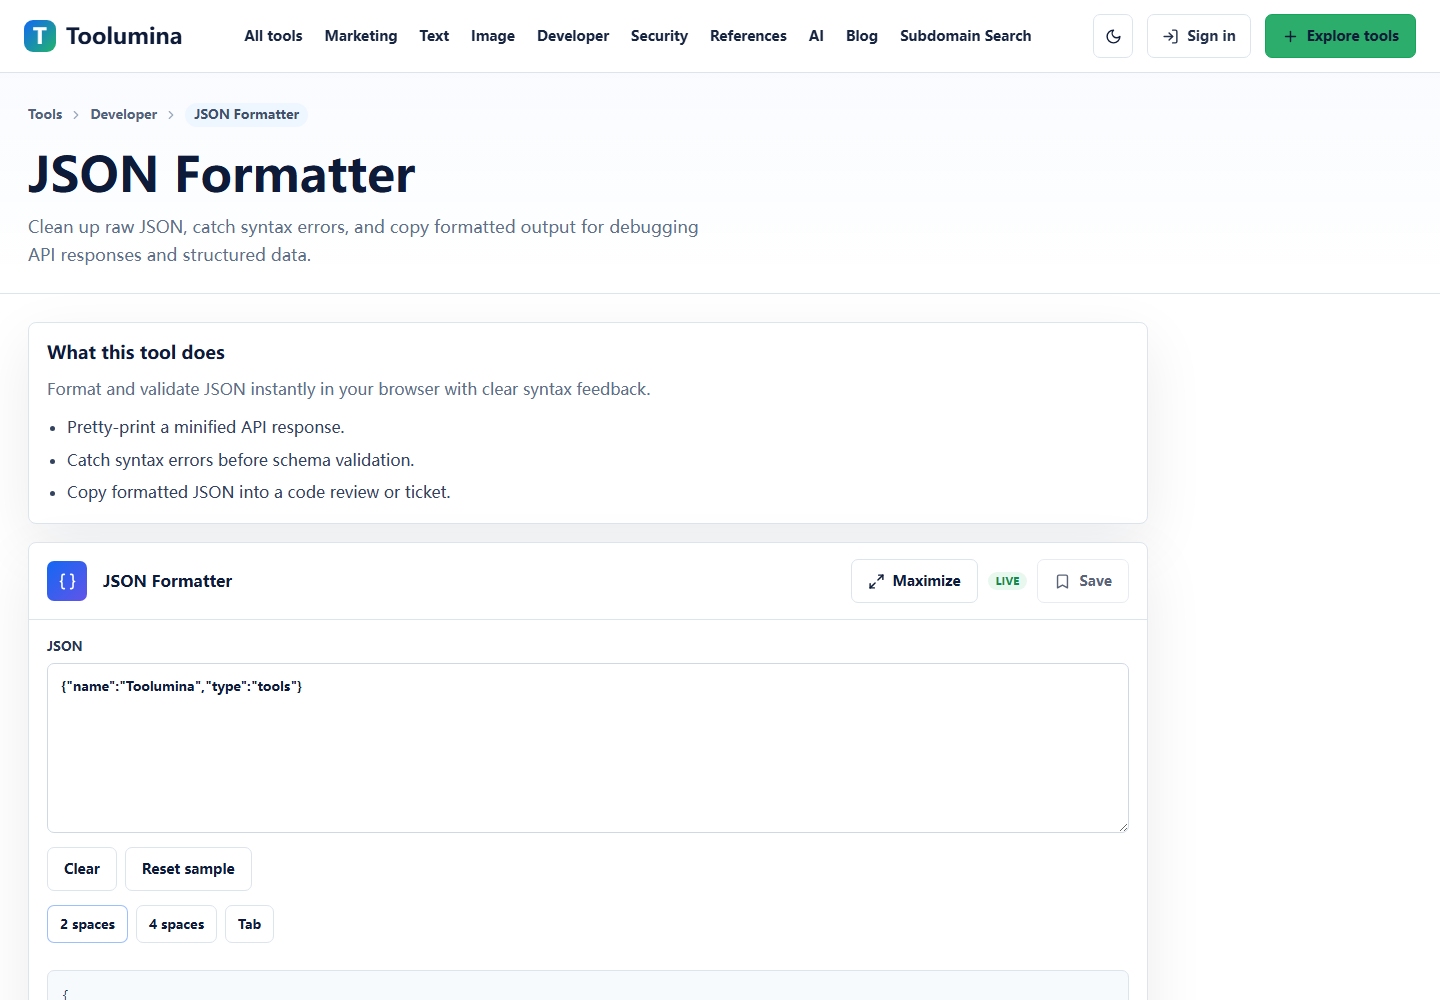The width and height of the screenshot is (1440, 1000).
Task: Click the green Explore tools button
Action: 1340,36
